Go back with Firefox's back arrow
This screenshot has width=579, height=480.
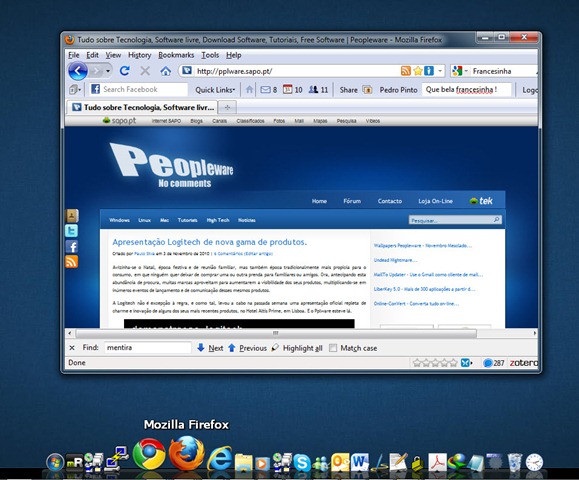click(x=78, y=71)
